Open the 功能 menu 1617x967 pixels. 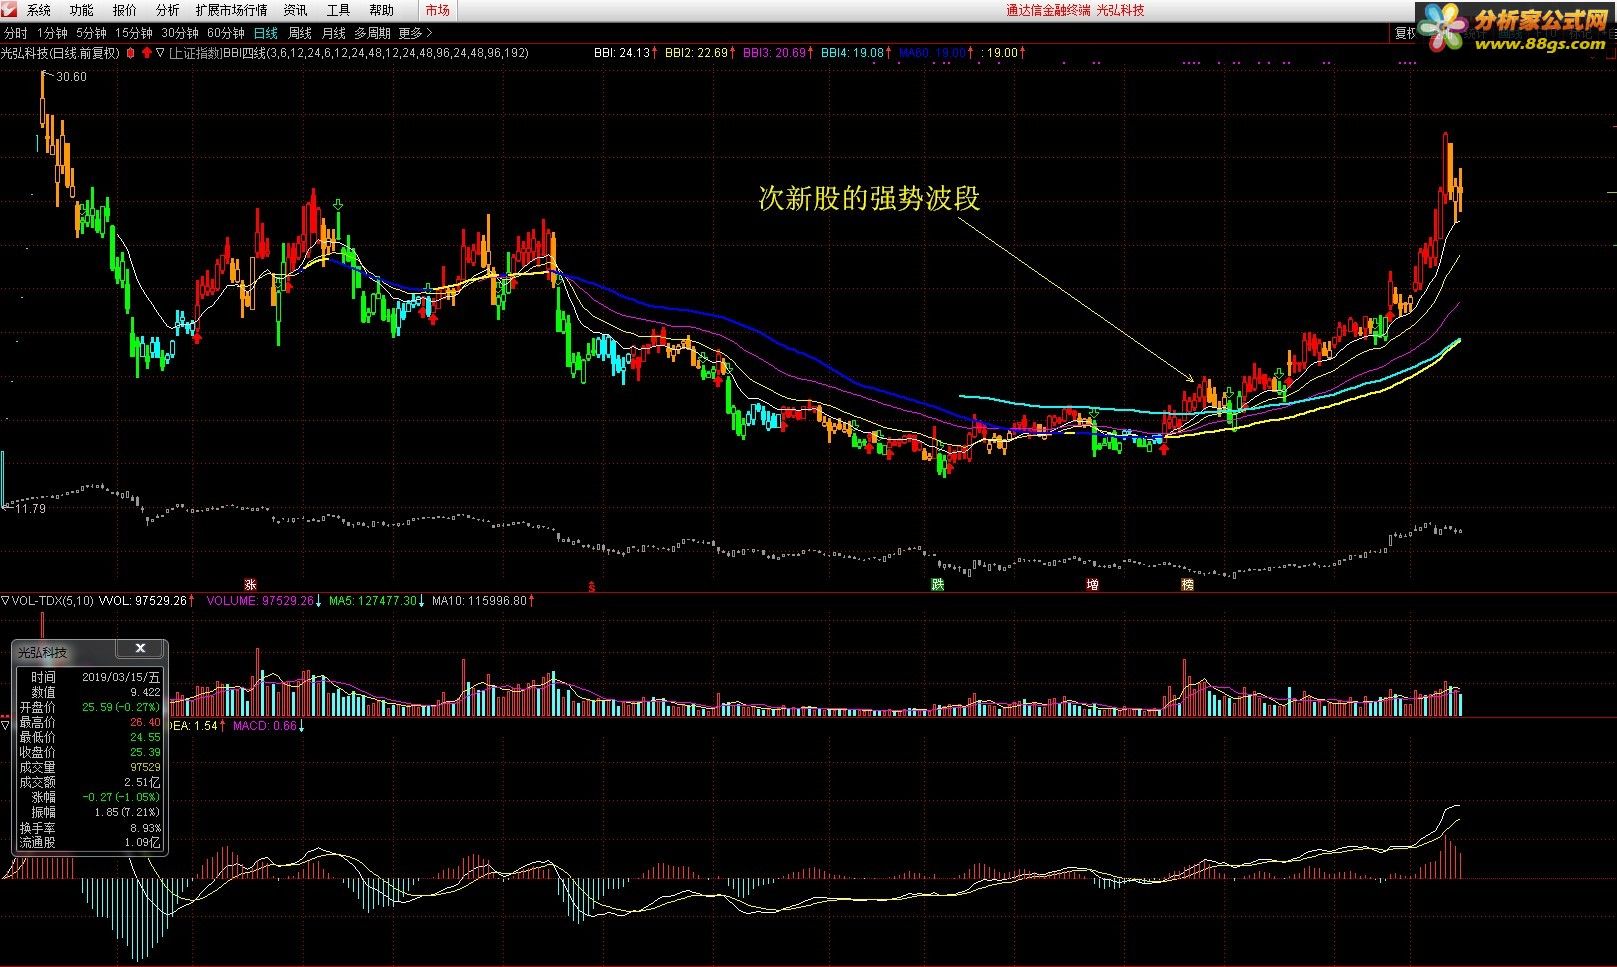click(82, 10)
